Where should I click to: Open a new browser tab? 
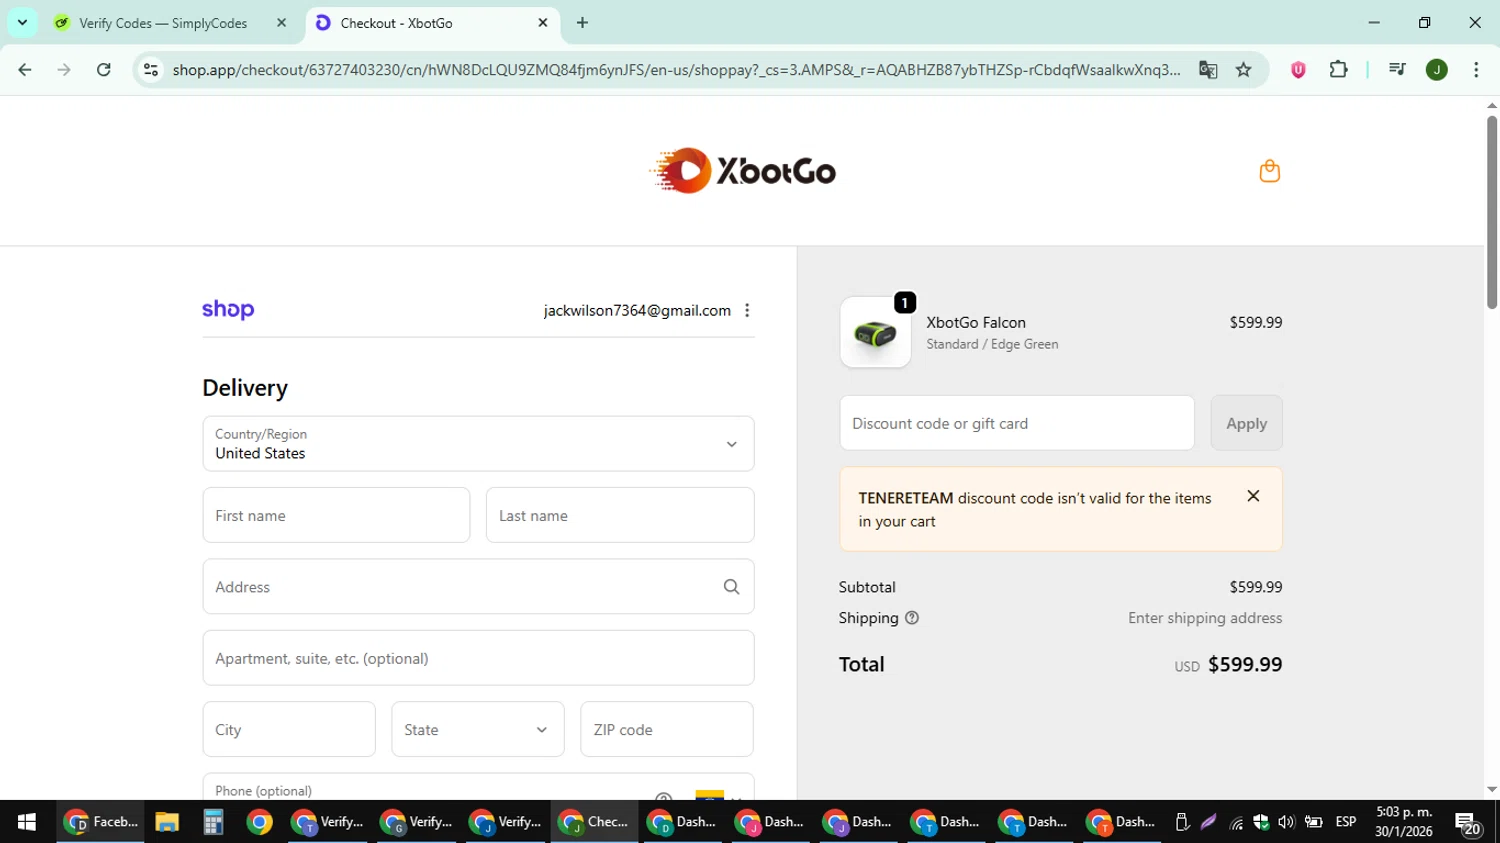pos(582,22)
